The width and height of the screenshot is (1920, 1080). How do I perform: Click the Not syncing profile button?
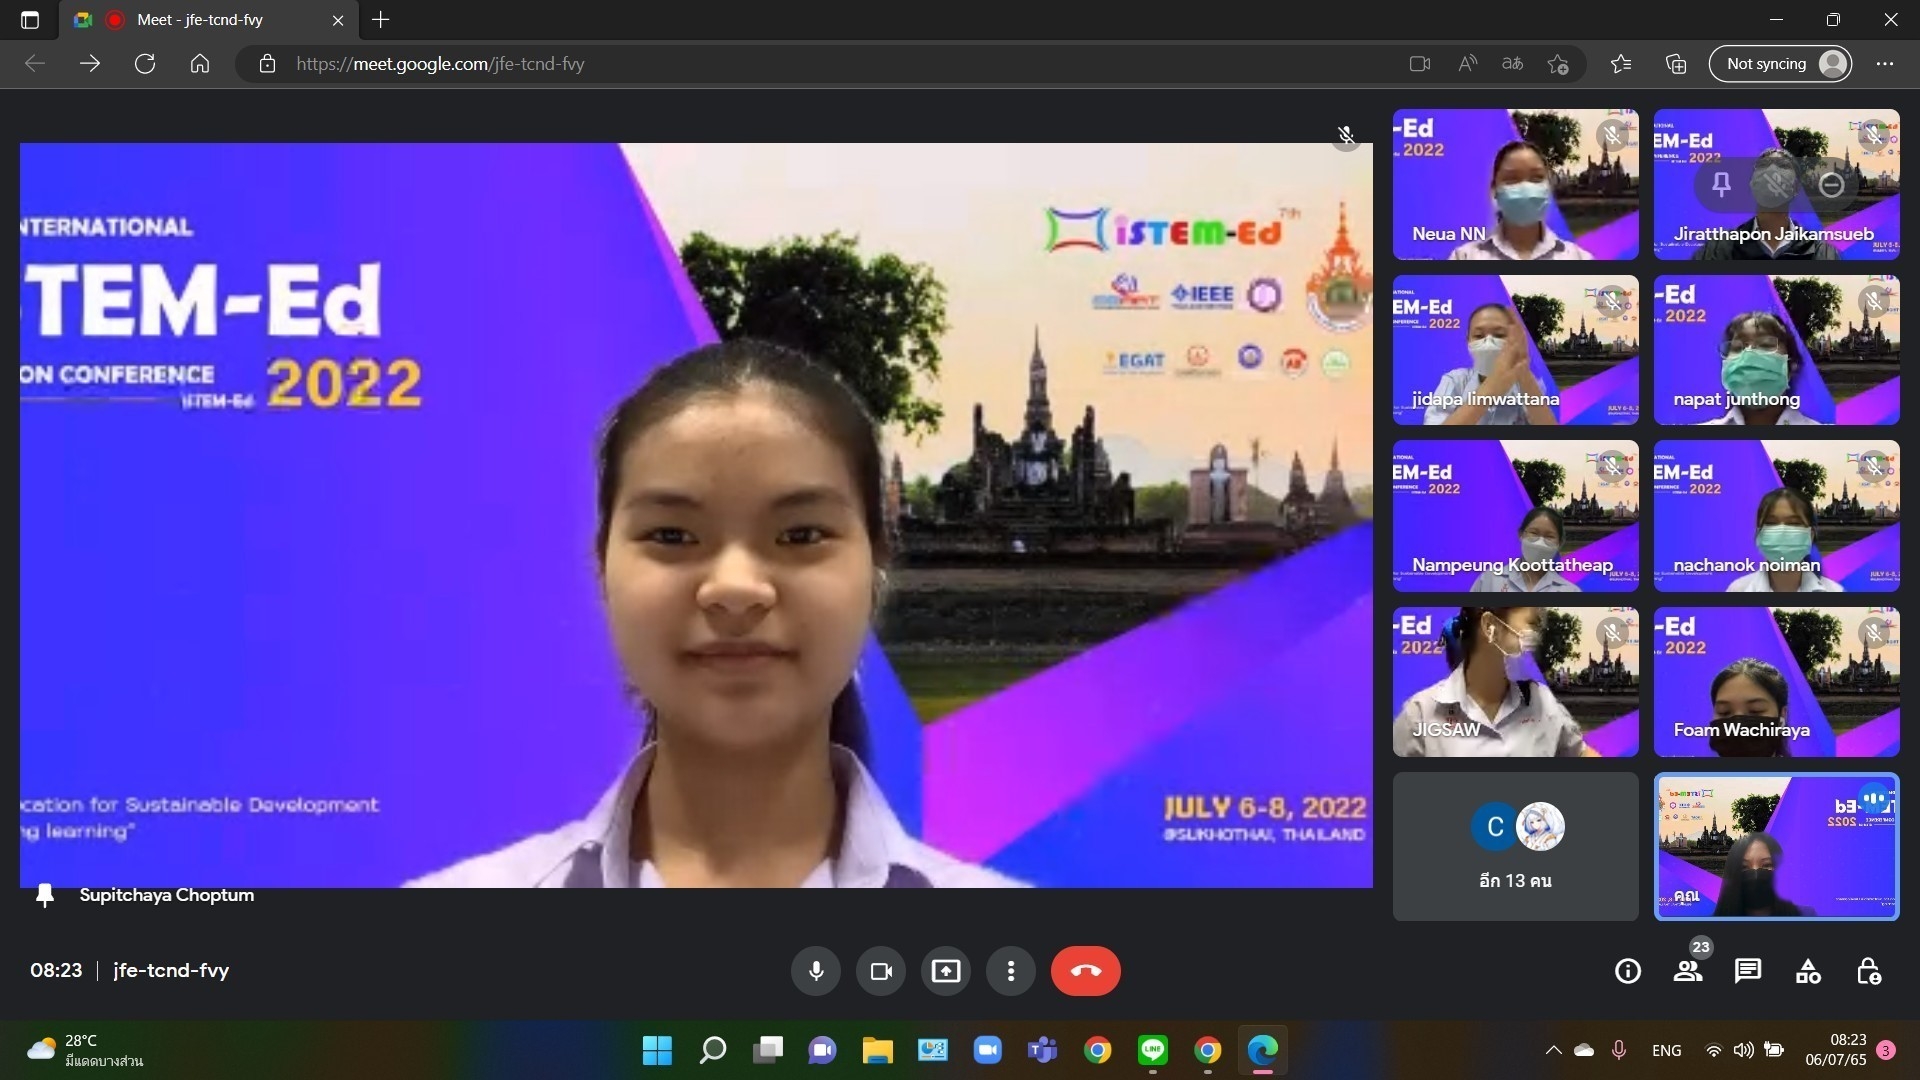pos(1781,64)
